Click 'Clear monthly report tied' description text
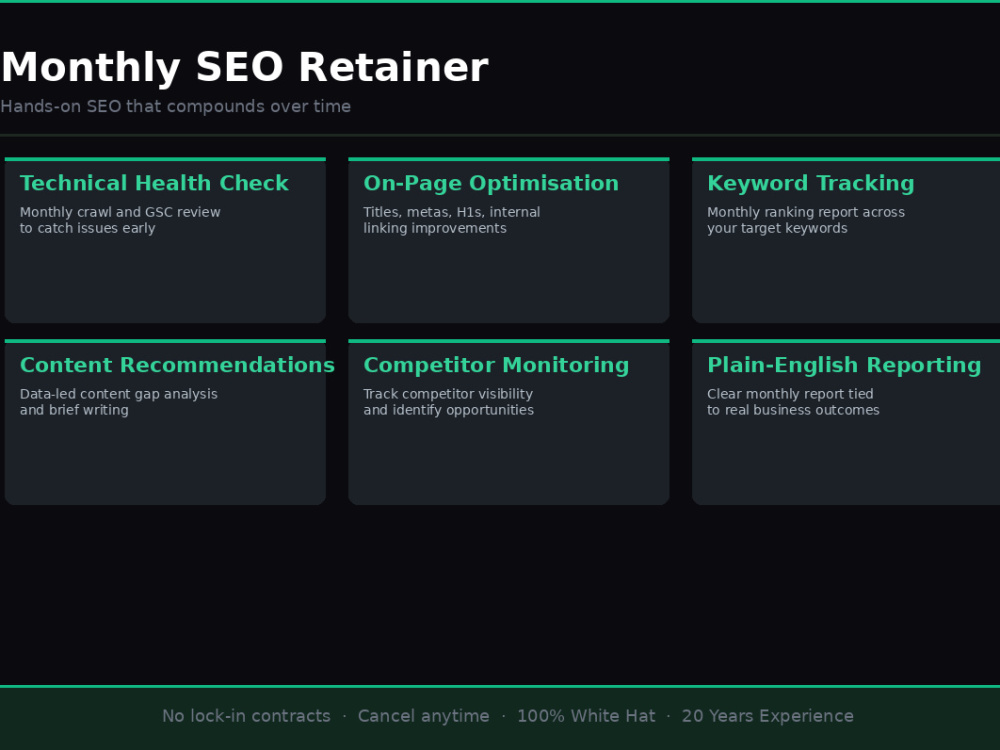This screenshot has width=1000, height=750. (790, 394)
